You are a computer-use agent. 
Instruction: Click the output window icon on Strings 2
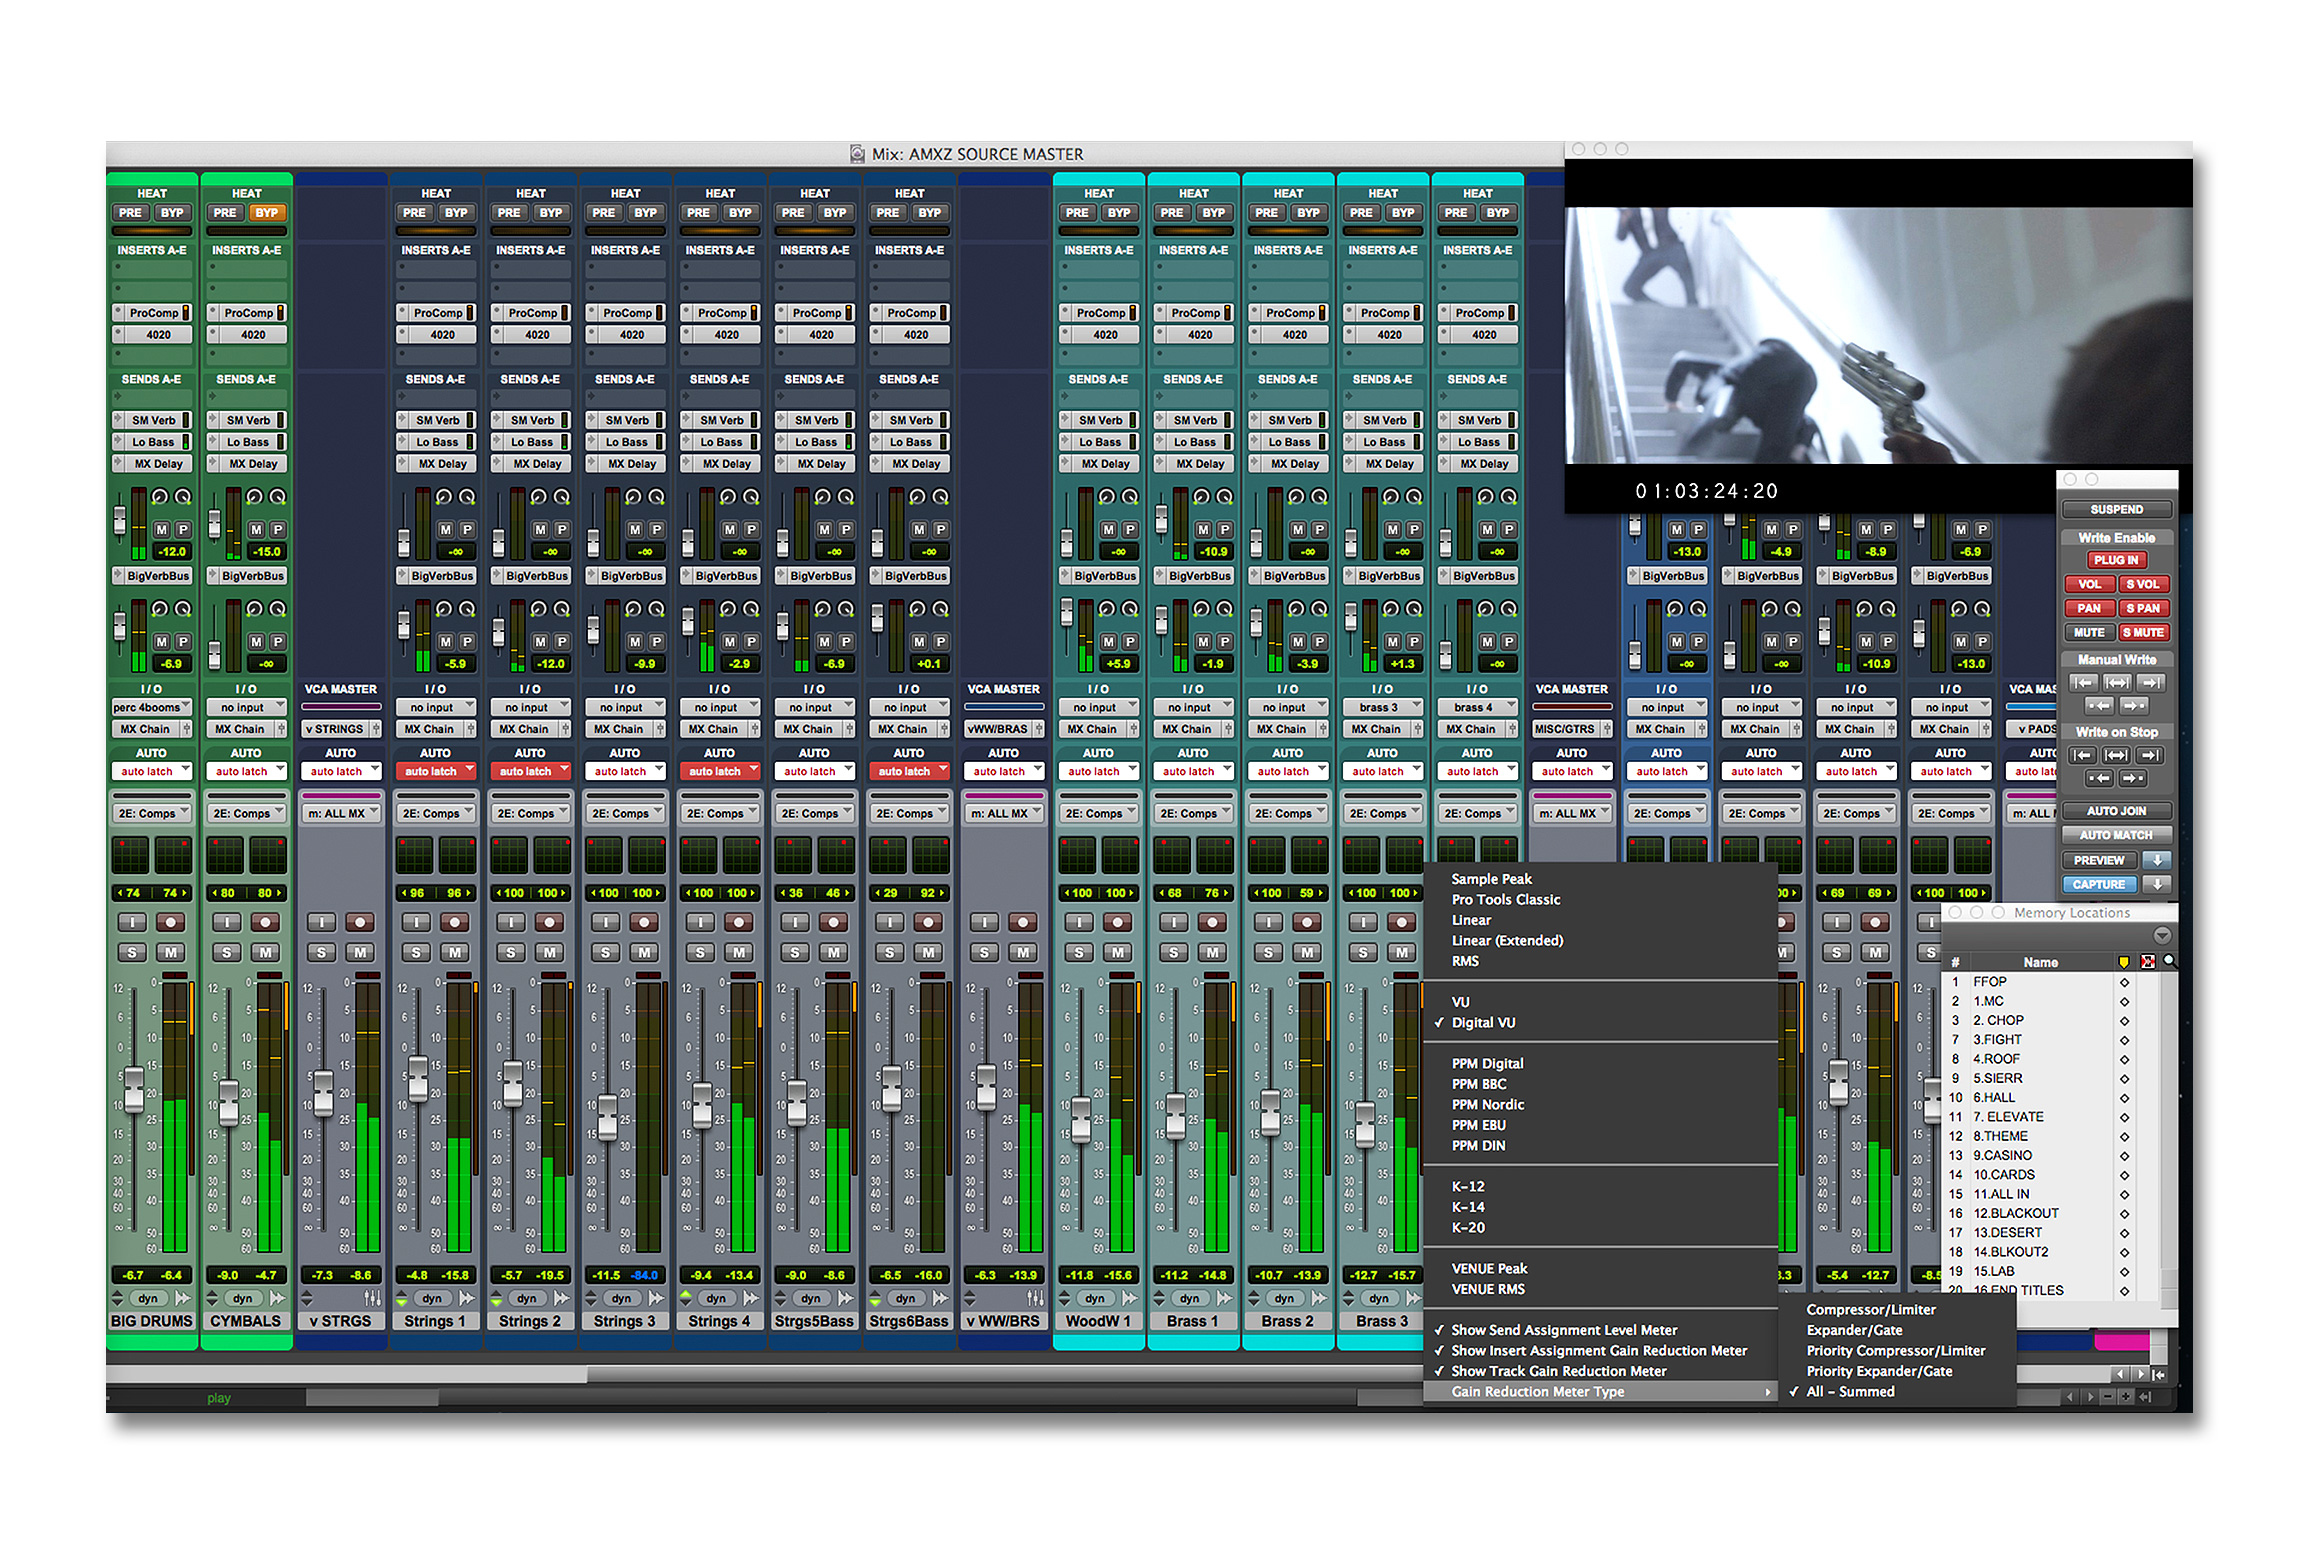click(x=561, y=1298)
